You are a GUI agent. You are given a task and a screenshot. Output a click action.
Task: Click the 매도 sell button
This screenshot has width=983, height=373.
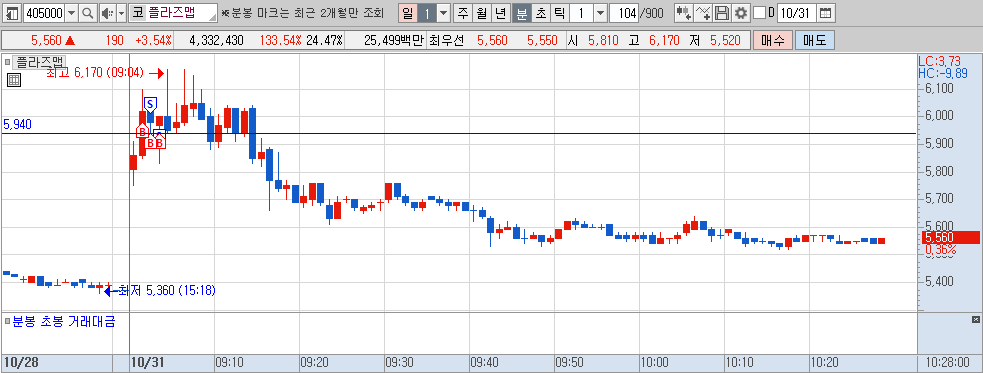tap(815, 41)
